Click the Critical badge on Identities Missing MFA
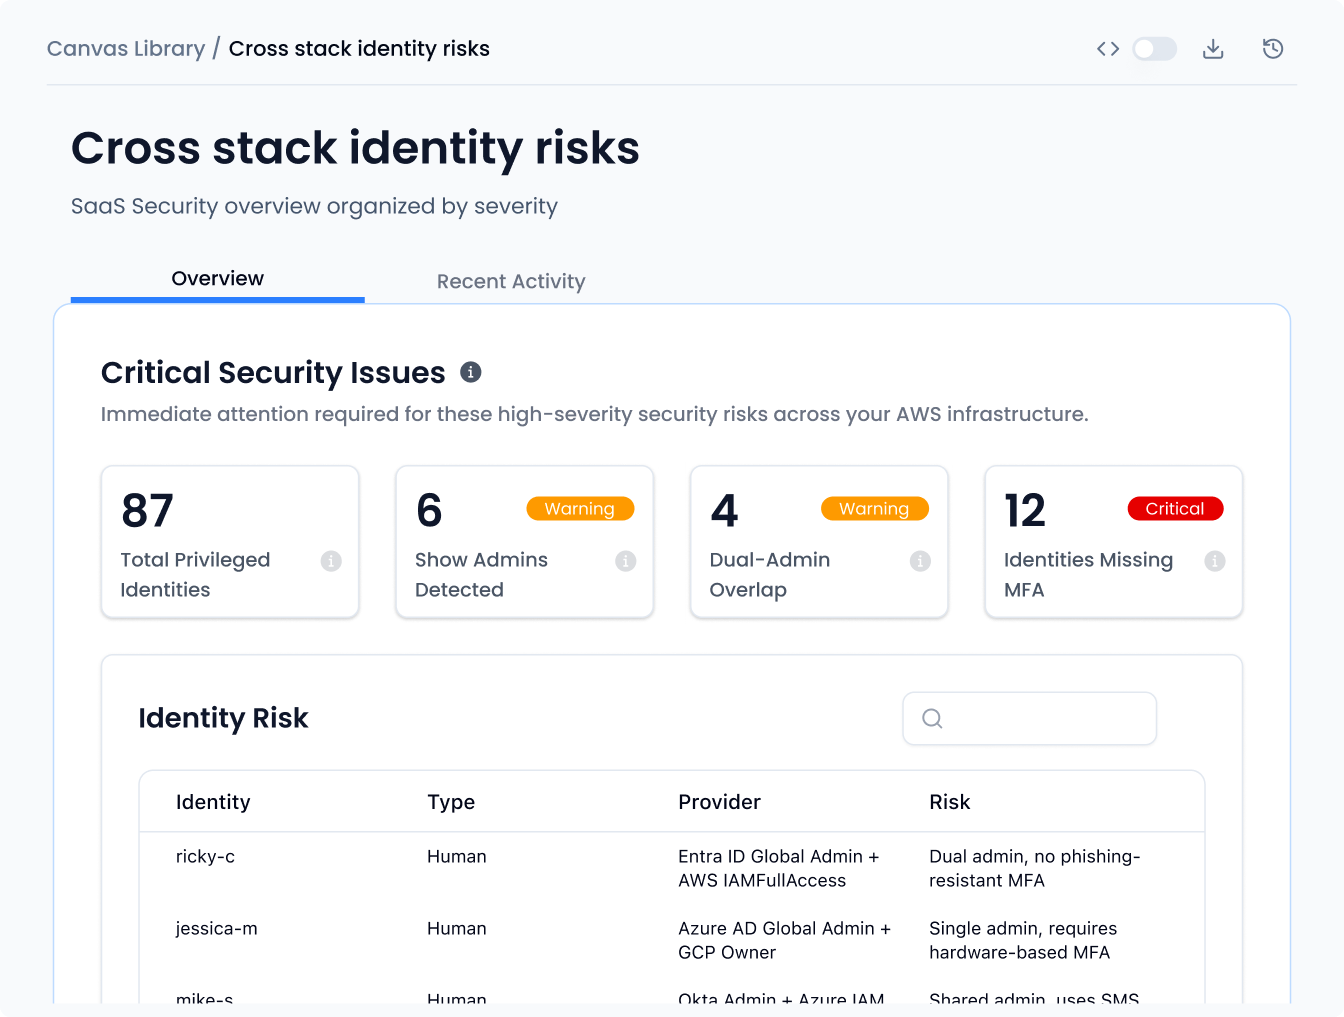This screenshot has height=1017, width=1344. (1175, 508)
